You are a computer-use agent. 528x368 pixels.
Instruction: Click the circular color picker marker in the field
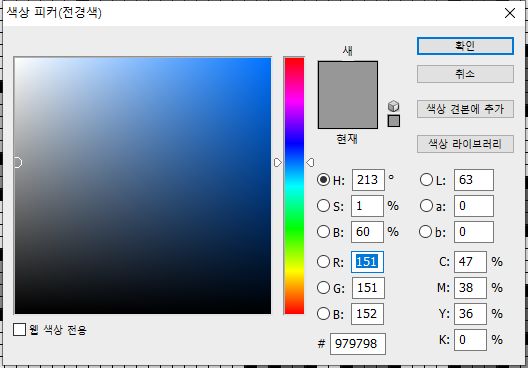tap(18, 163)
